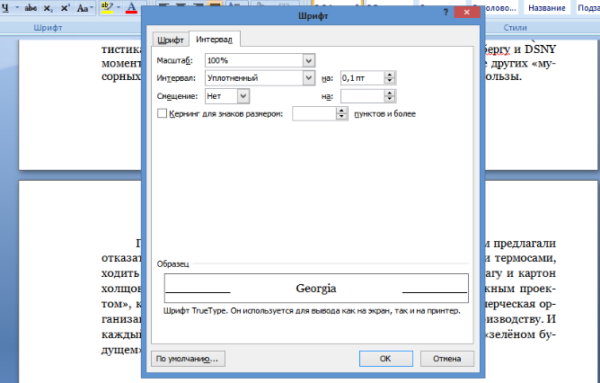Decrease the interval 0,1 пт value

coord(390,81)
